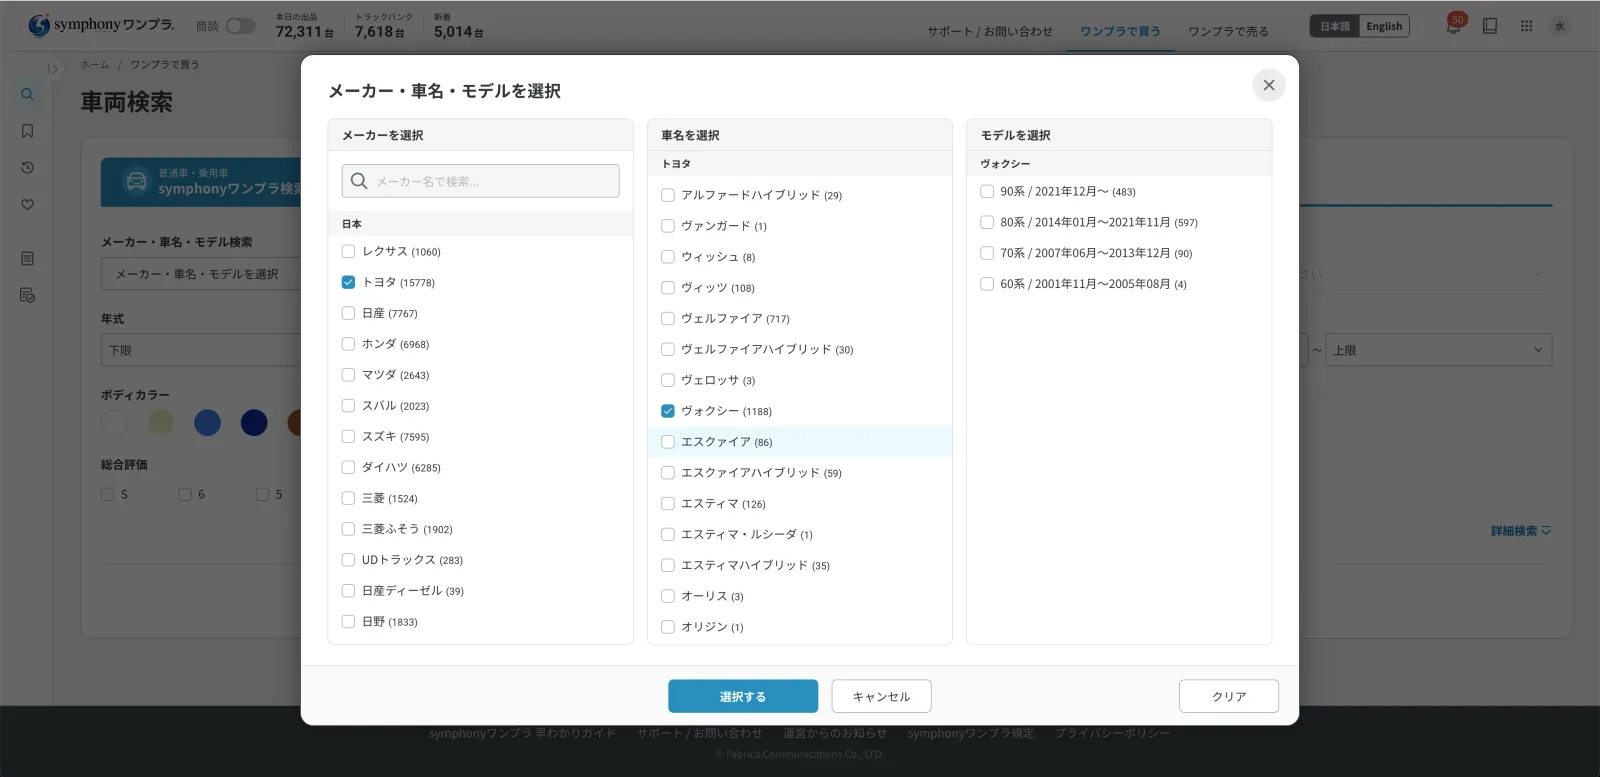
Task: Open the ワンプラで買う tab
Action: (1120, 31)
